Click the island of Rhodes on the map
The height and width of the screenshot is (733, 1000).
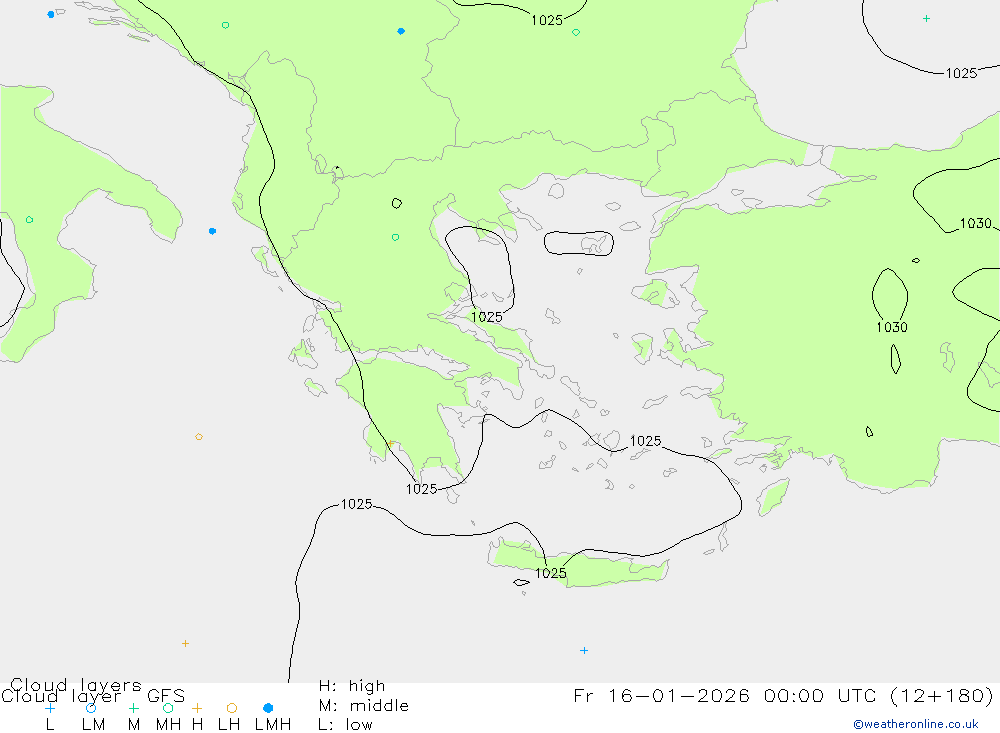tap(774, 497)
